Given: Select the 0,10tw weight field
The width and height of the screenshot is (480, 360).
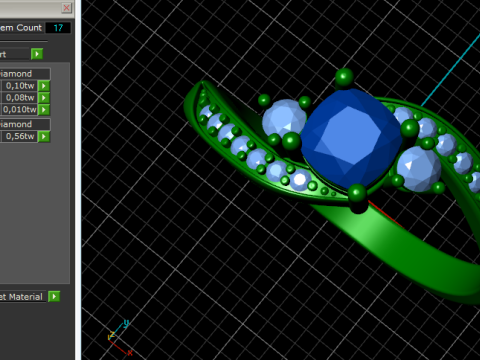Looking at the screenshot, I should click(x=19, y=86).
